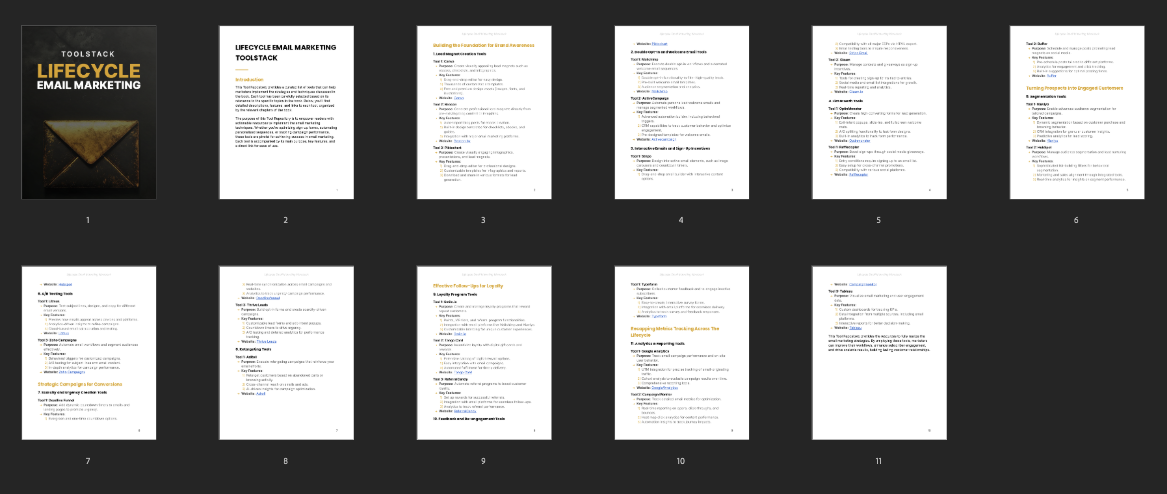Viewport: 1167px width, 494px height.
Task: Open page 3 titled Building the Foundation
Action: click(483, 111)
